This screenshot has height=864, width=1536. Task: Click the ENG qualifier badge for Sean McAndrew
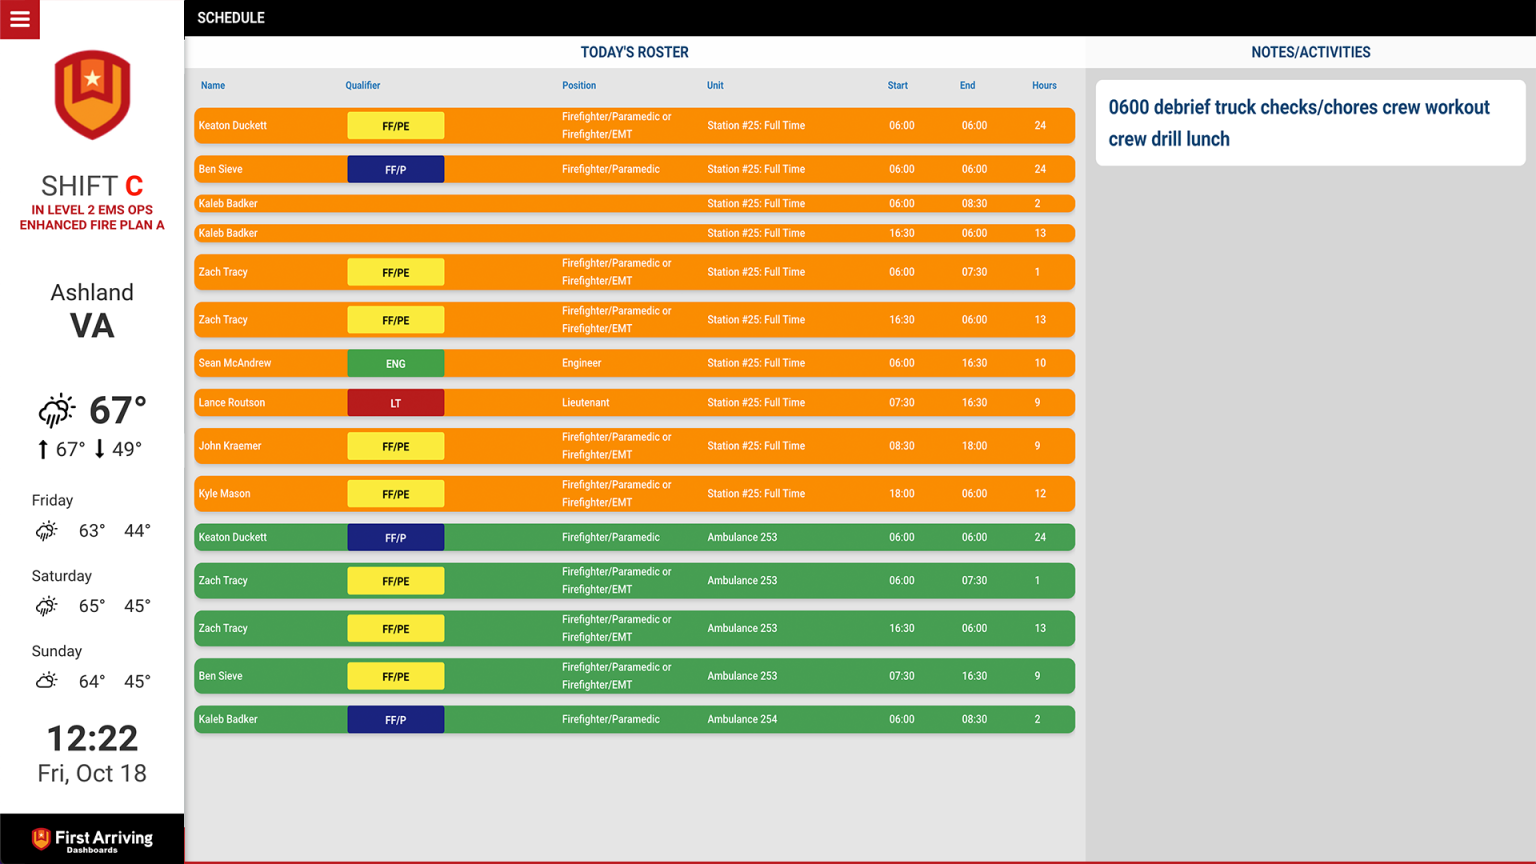395,363
